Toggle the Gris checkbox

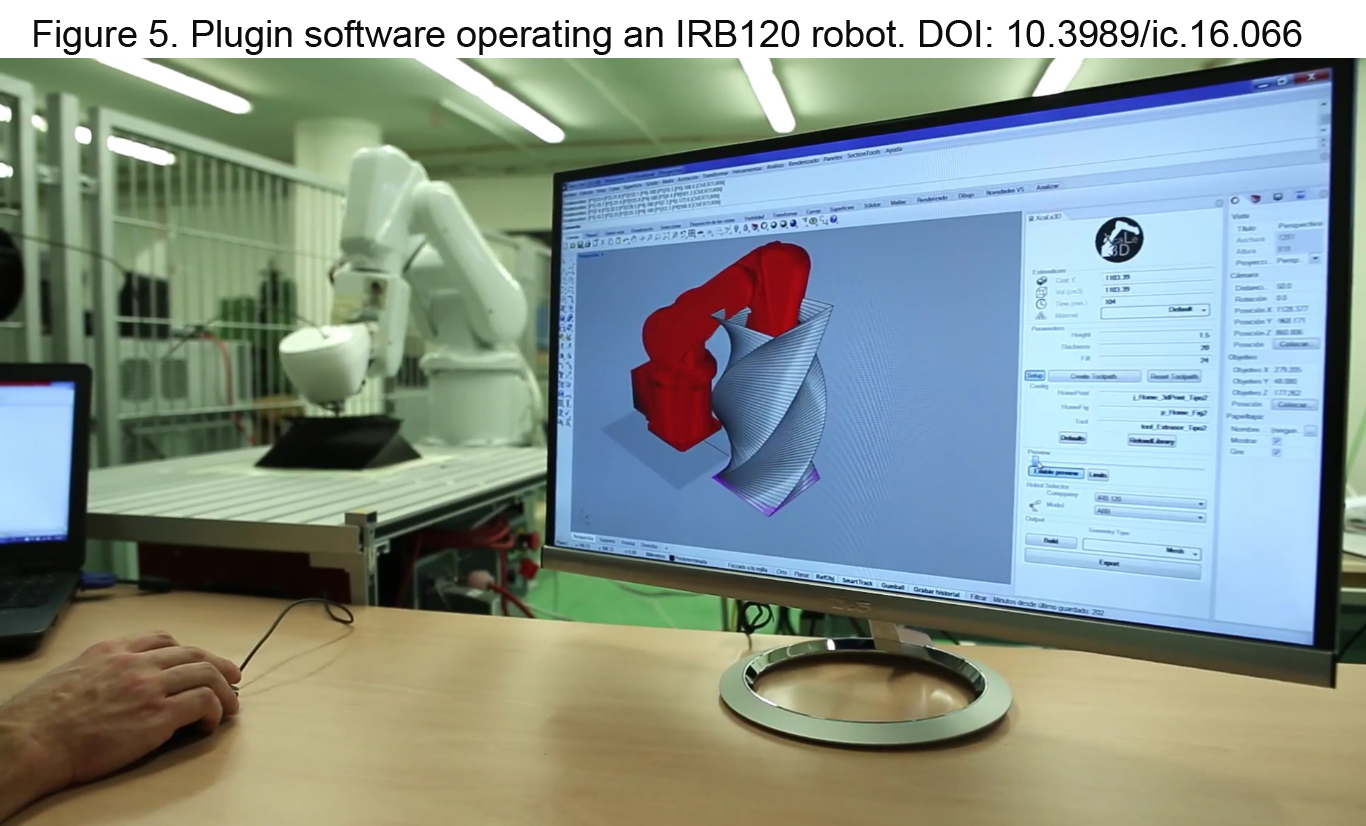point(1276,452)
